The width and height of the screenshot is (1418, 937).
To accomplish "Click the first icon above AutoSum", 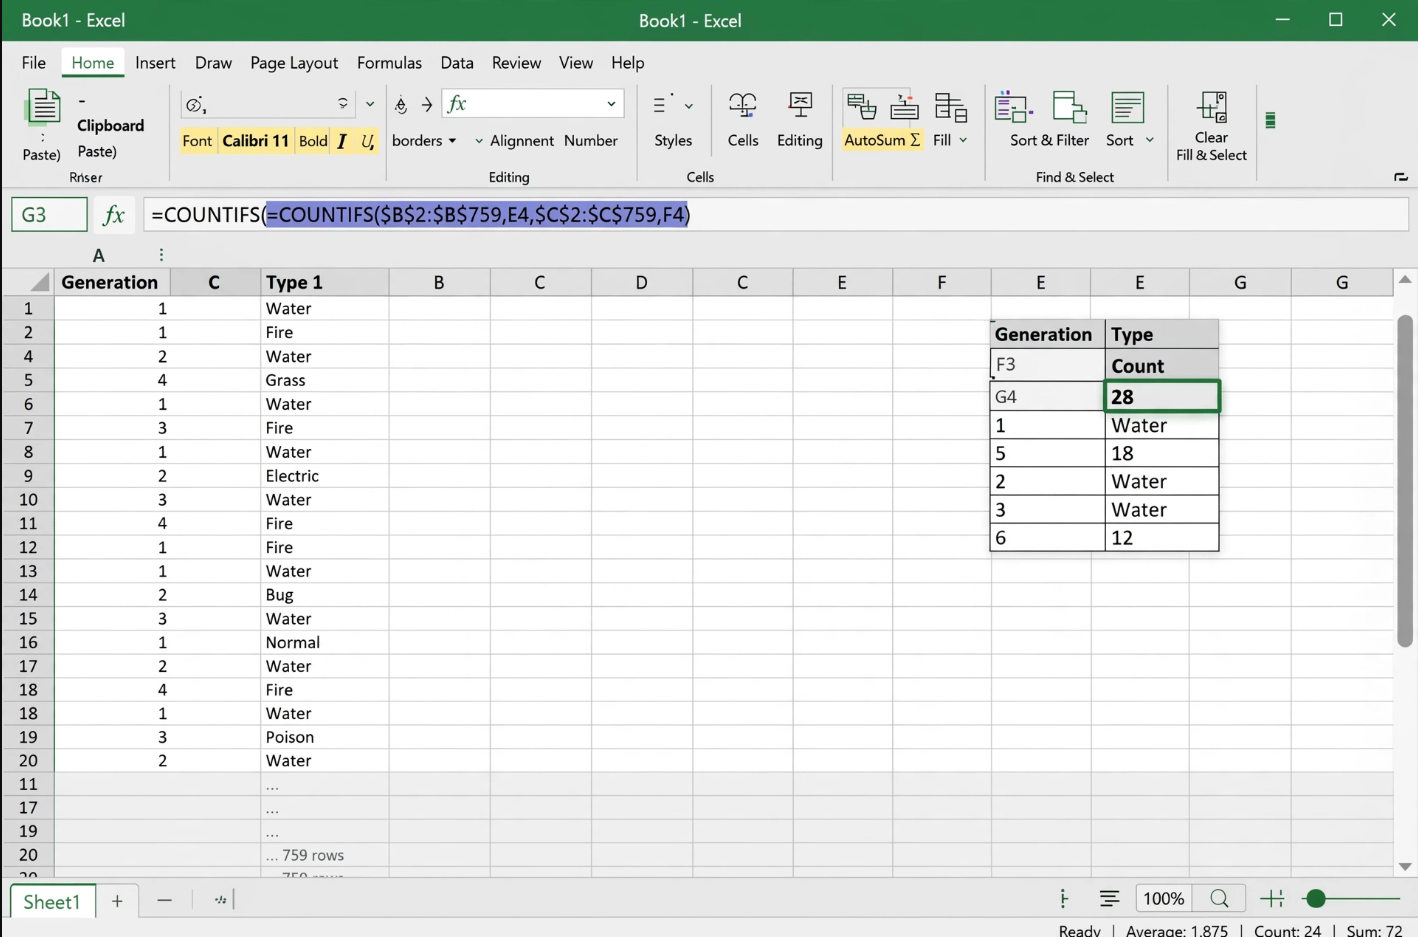I will (861, 107).
